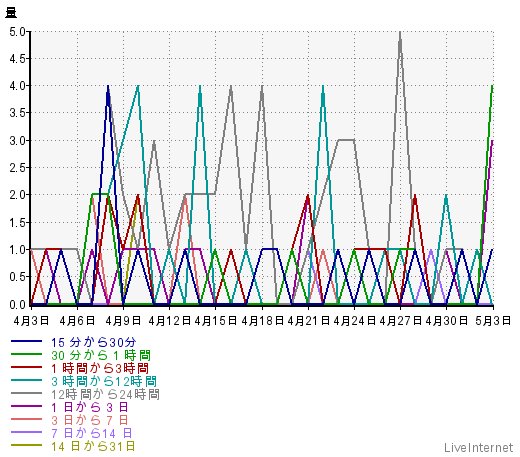
Task: Click the teal 3時間から12時間 legend line
Action: tap(26, 380)
